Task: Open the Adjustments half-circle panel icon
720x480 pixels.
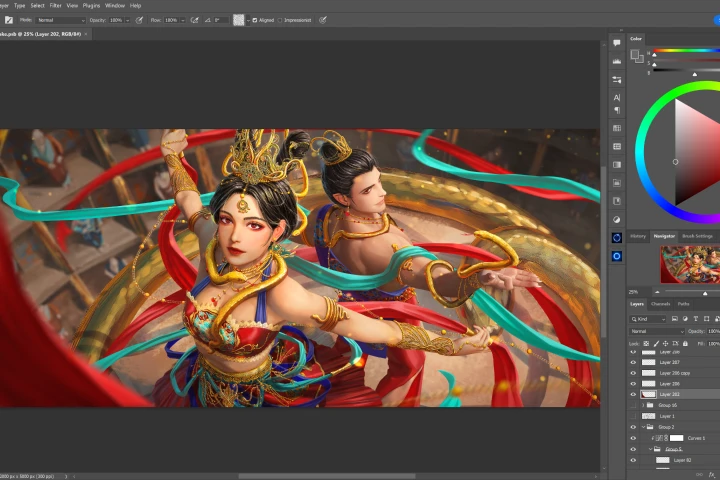Action: click(x=617, y=220)
